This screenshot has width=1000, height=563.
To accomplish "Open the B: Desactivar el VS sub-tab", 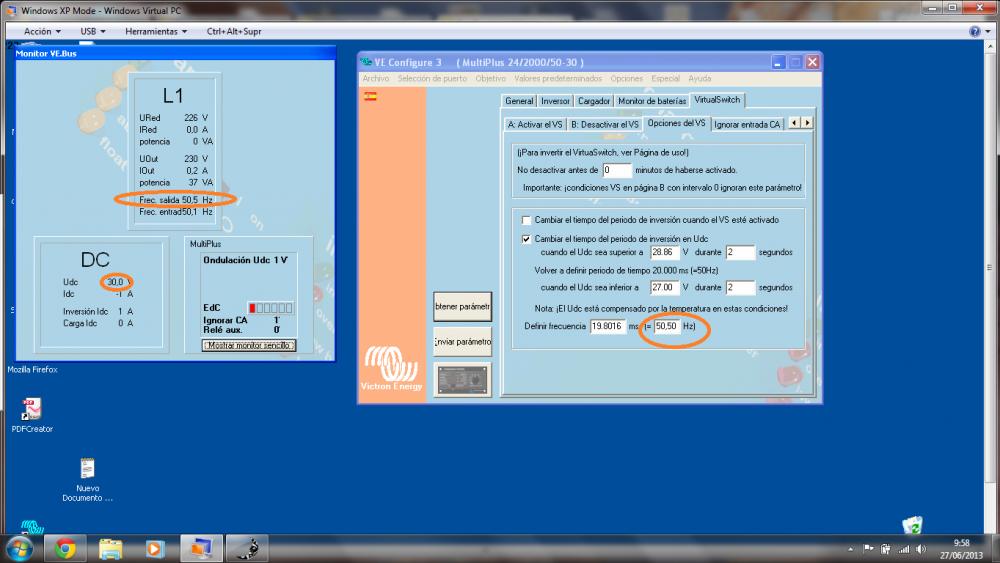I will click(x=604, y=124).
